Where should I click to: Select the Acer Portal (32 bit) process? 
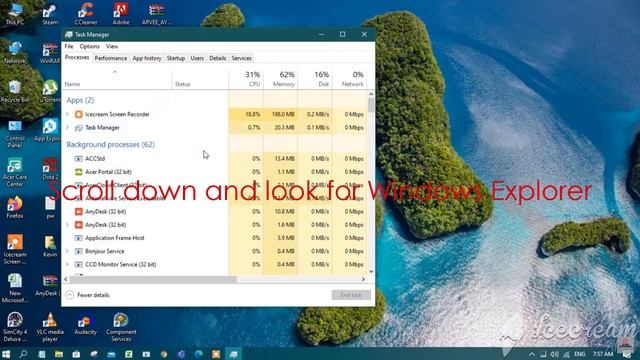pyautogui.click(x=215, y=172)
